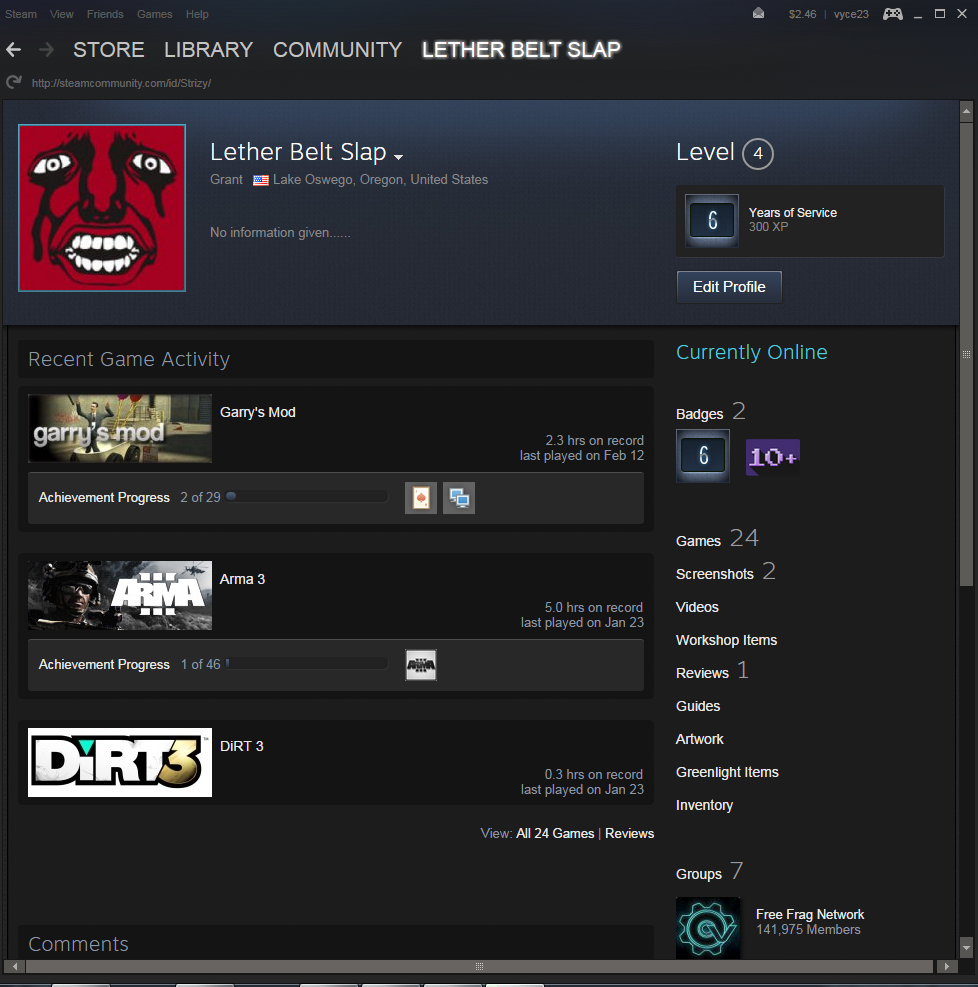Image resolution: width=978 pixels, height=987 pixels.
Task: Open the Artwork sidebar link
Action: (x=700, y=739)
